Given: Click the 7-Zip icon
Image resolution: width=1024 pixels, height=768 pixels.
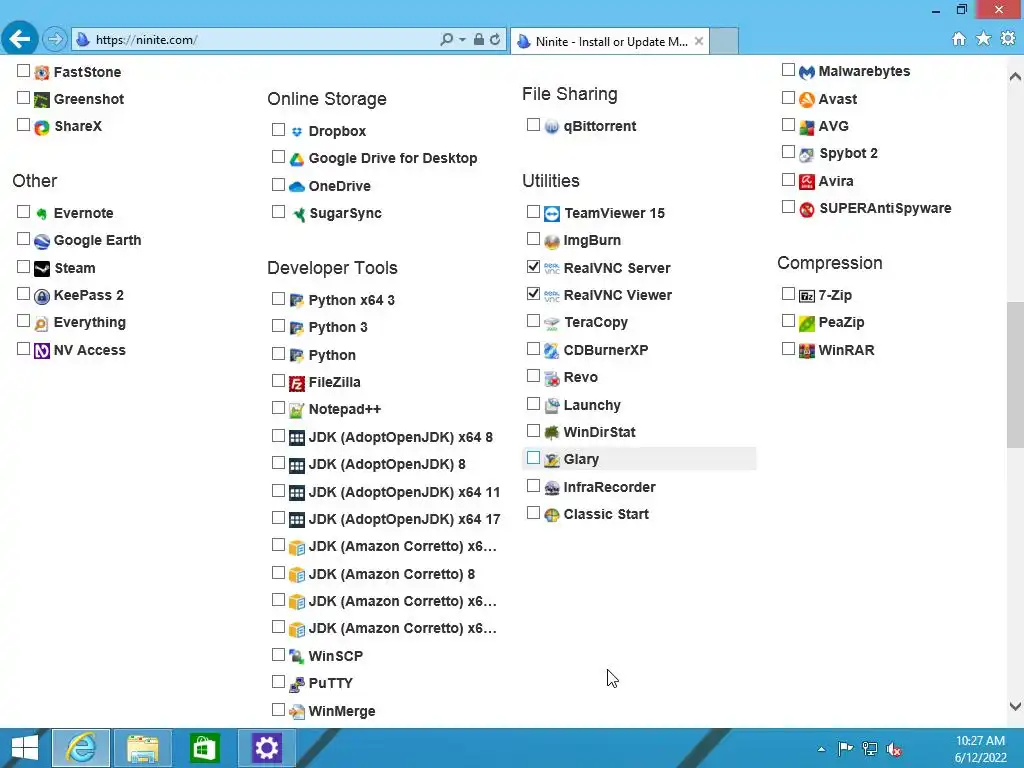Looking at the screenshot, I should tap(807, 296).
